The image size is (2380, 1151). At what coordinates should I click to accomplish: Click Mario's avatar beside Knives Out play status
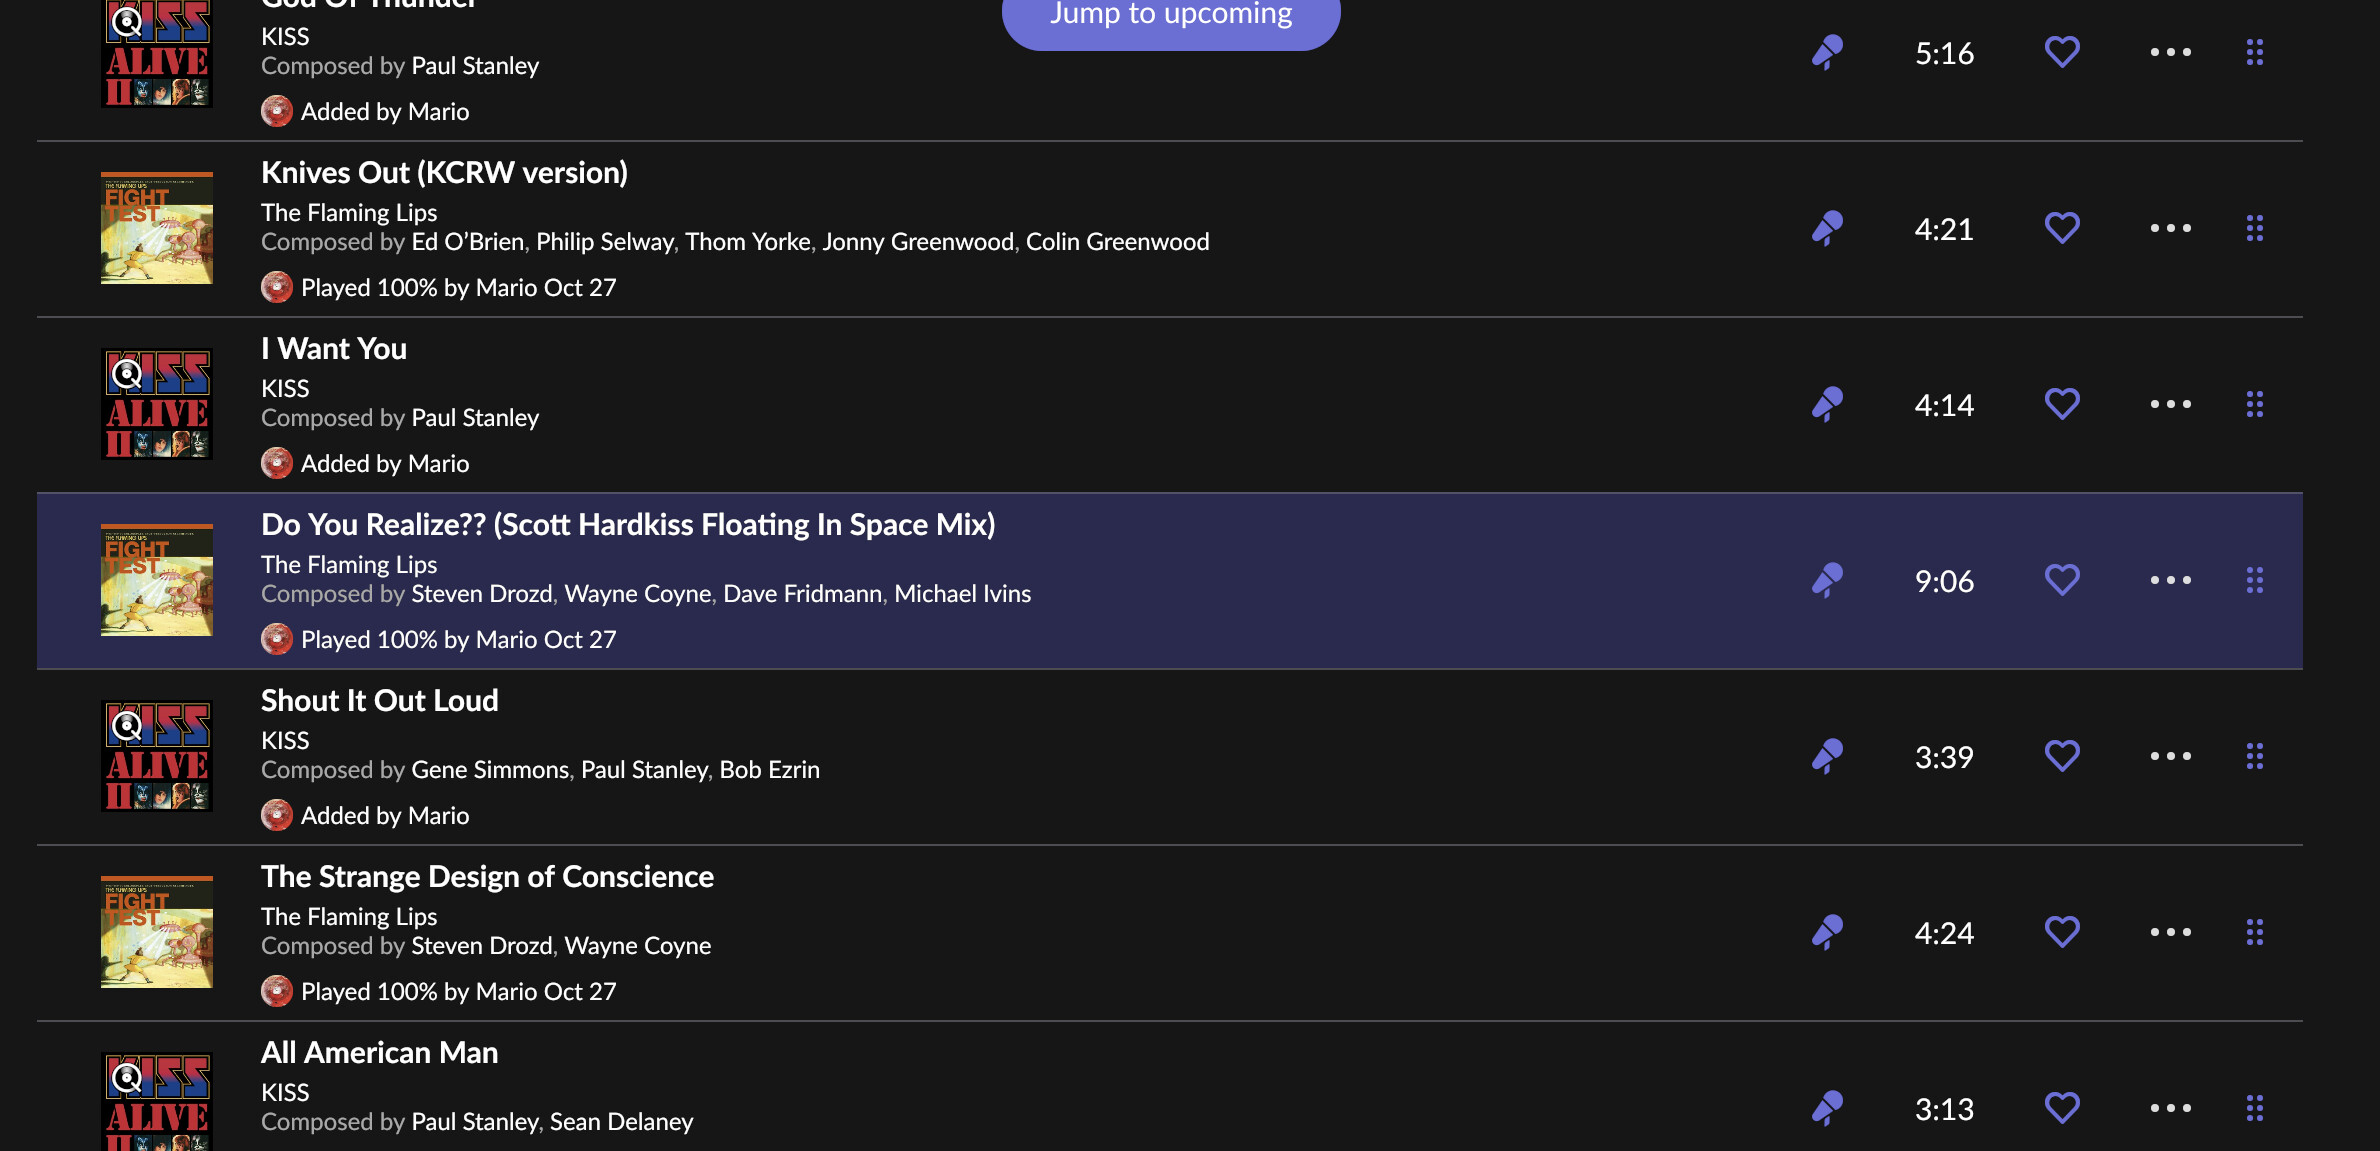pyautogui.click(x=277, y=288)
